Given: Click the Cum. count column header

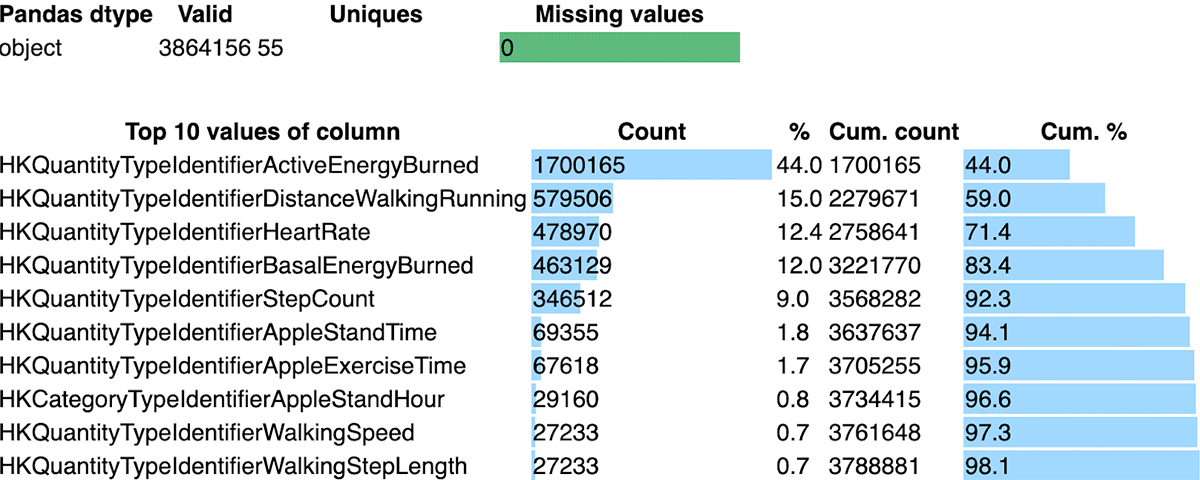Looking at the screenshot, I should coord(894,132).
